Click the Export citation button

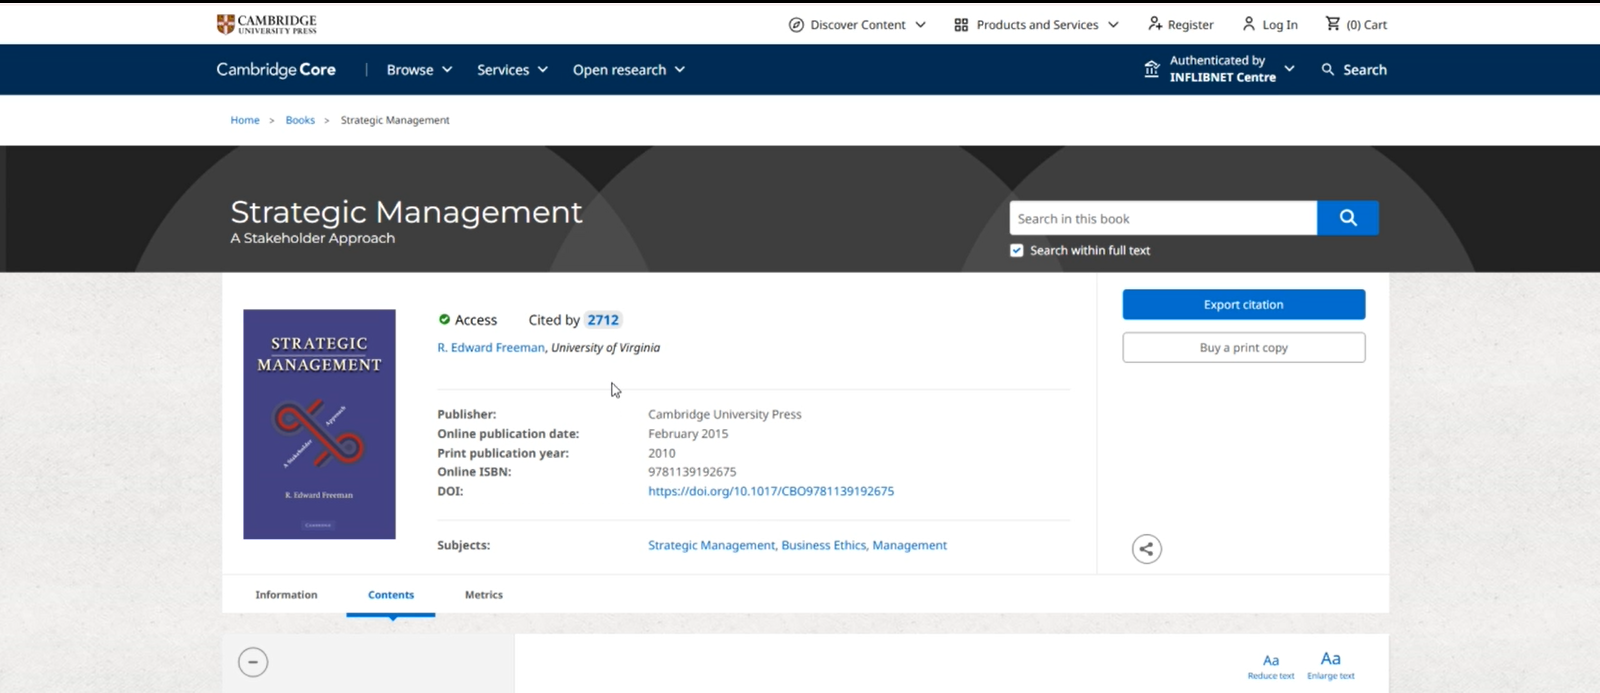coord(1243,305)
